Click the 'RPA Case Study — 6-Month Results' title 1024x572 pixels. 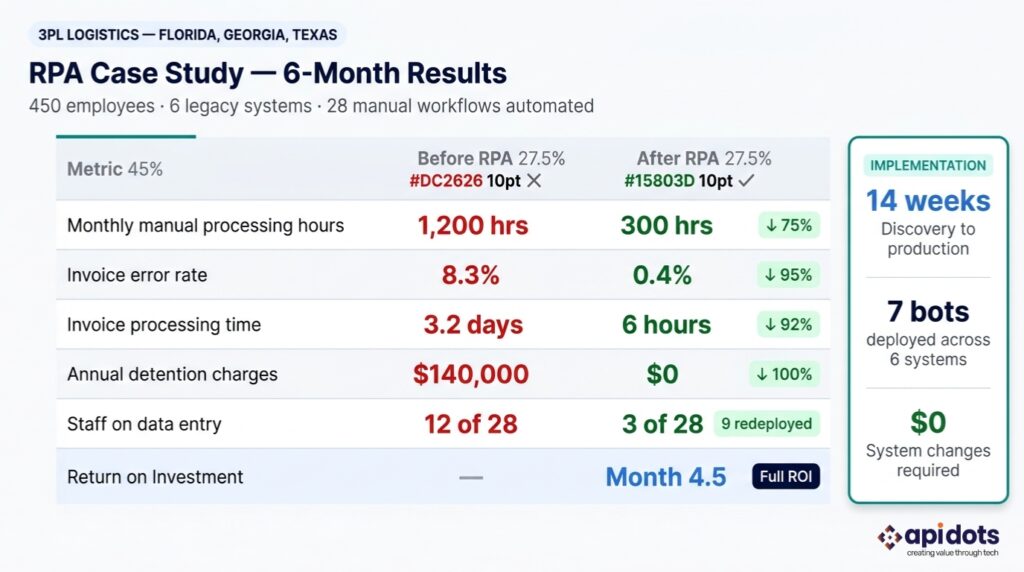268,73
